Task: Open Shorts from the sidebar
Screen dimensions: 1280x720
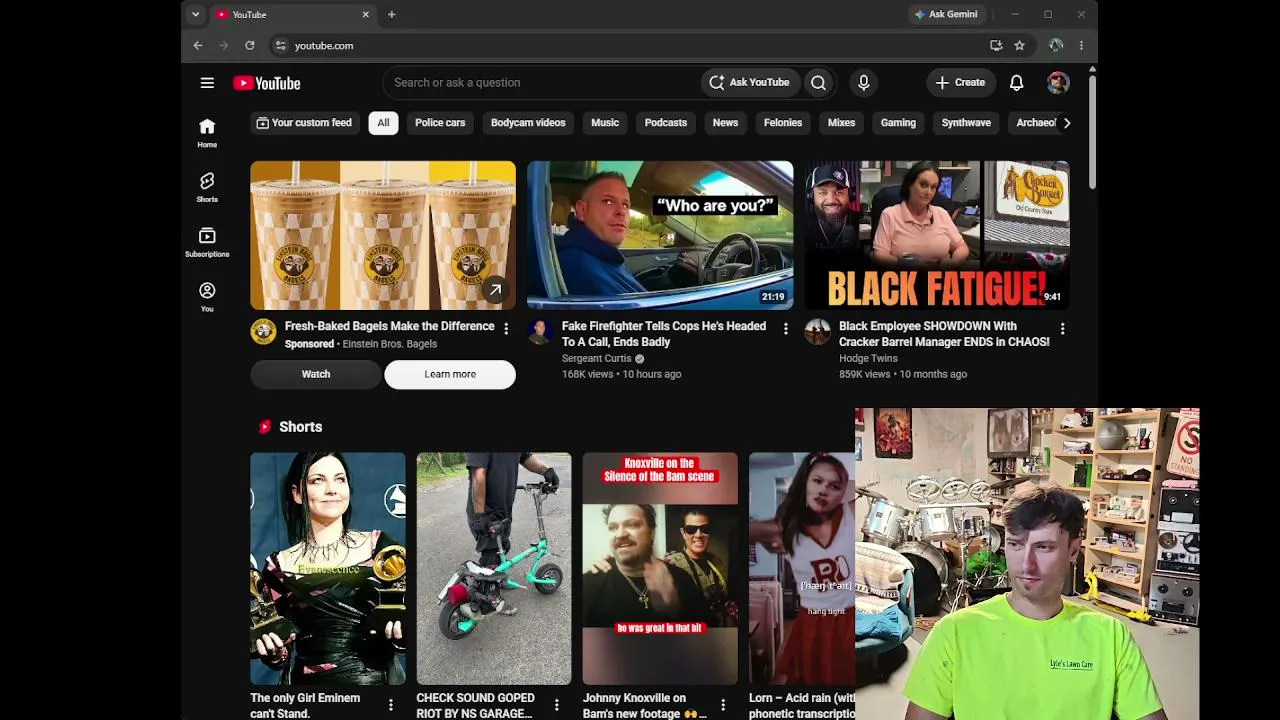Action: [207, 188]
